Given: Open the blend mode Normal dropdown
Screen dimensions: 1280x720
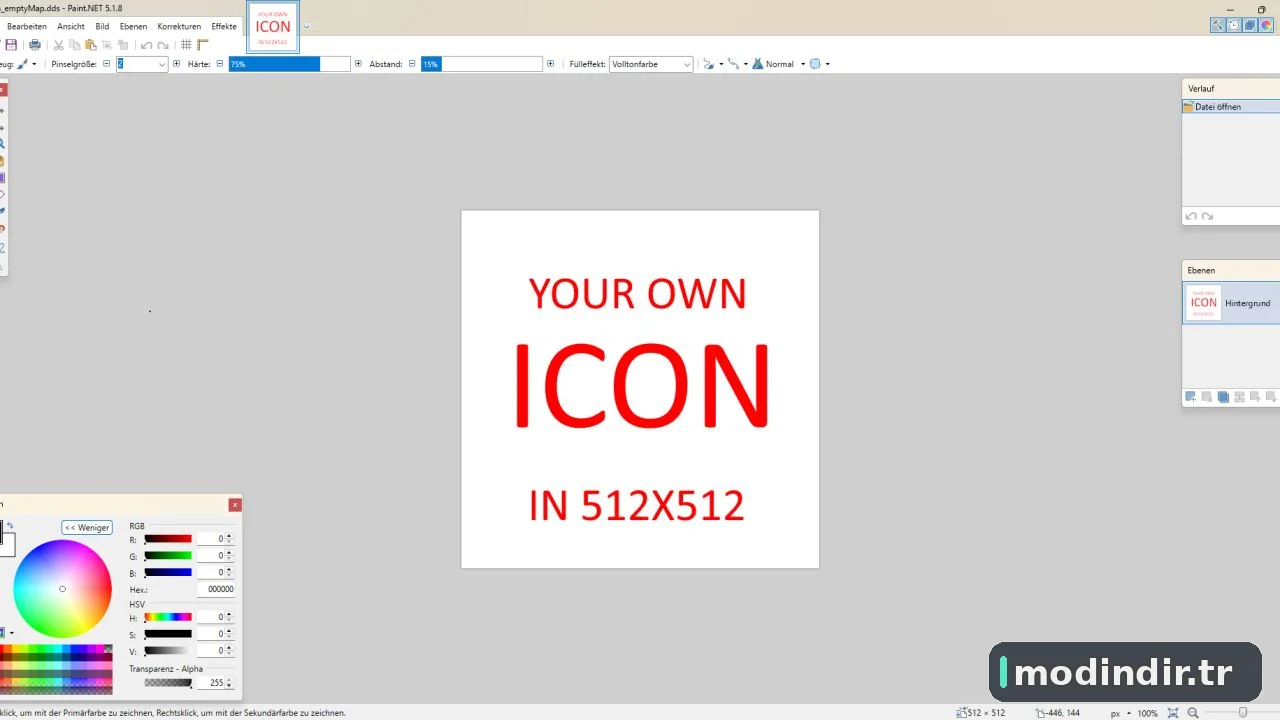Looking at the screenshot, I should (779, 64).
